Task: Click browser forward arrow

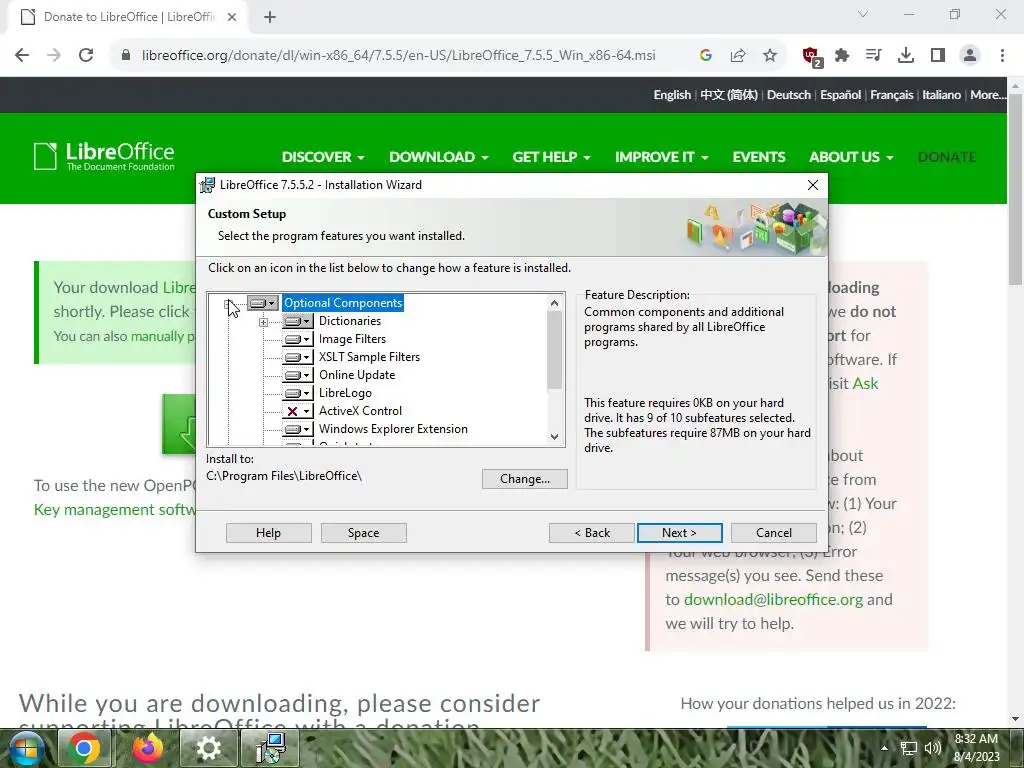Action: [54, 56]
